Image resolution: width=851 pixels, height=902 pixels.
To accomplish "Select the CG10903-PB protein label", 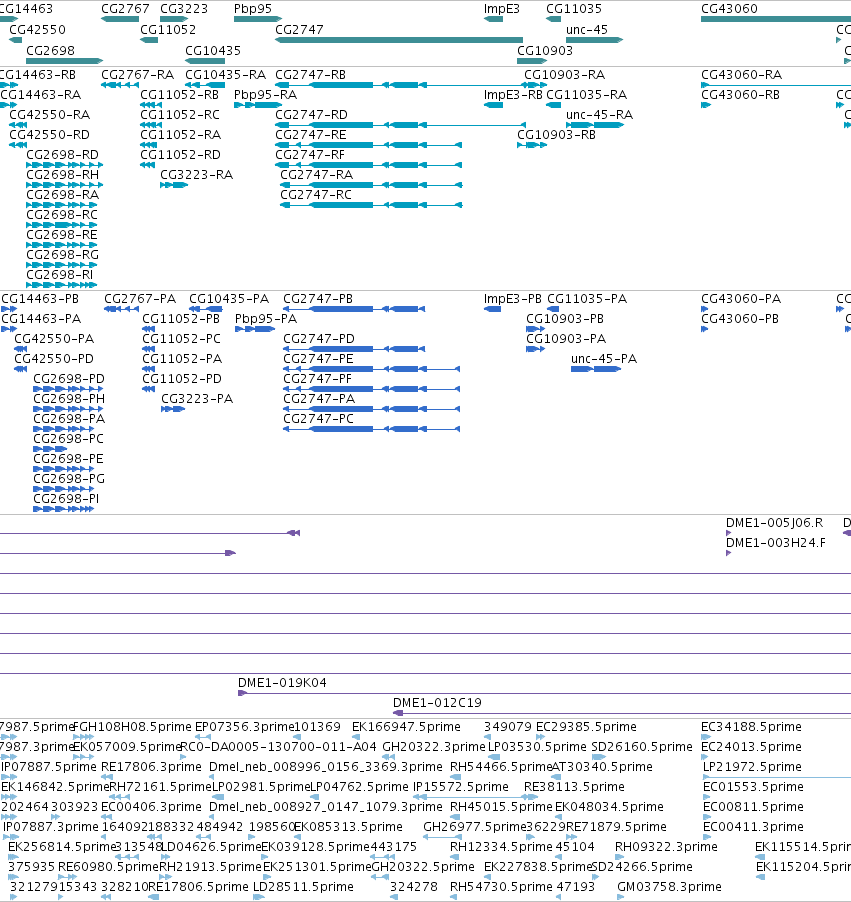I will tap(565, 319).
